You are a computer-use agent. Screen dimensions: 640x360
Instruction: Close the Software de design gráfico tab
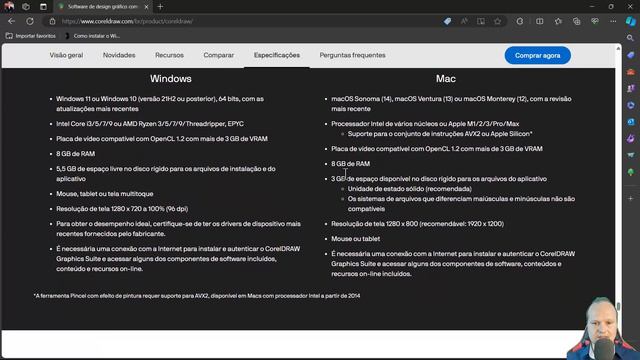click(x=147, y=7)
